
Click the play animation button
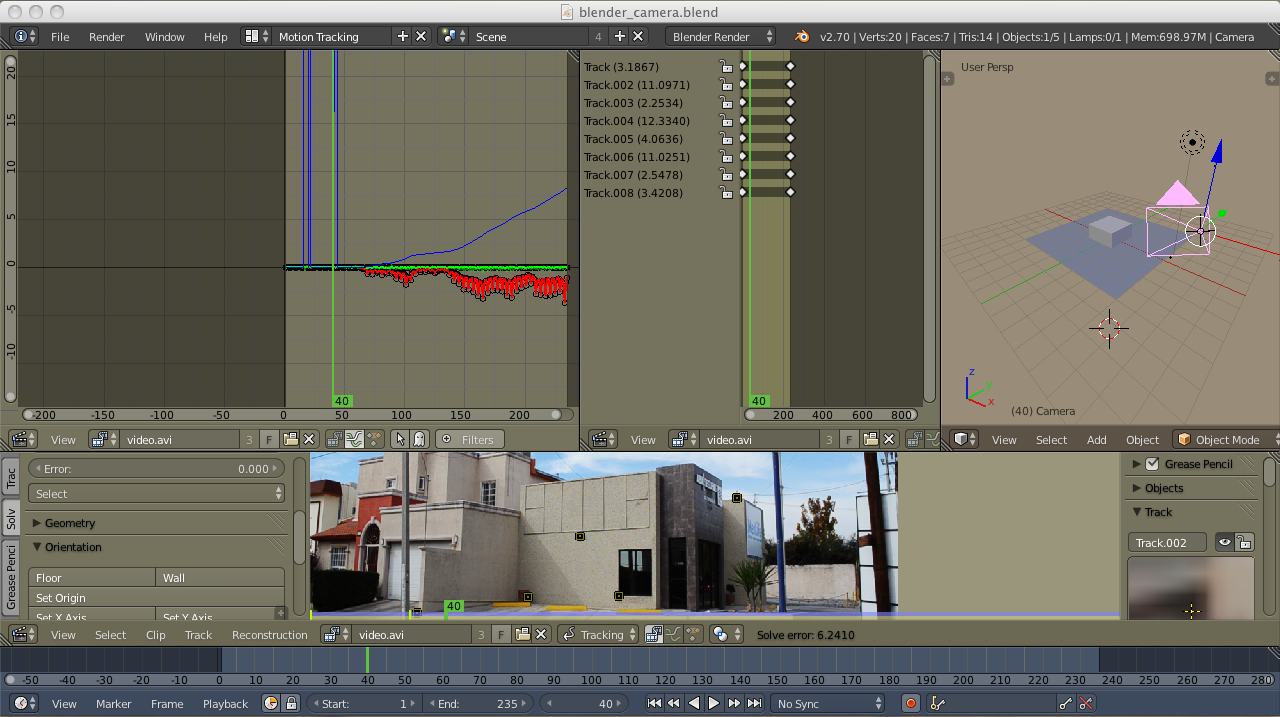tap(714, 703)
